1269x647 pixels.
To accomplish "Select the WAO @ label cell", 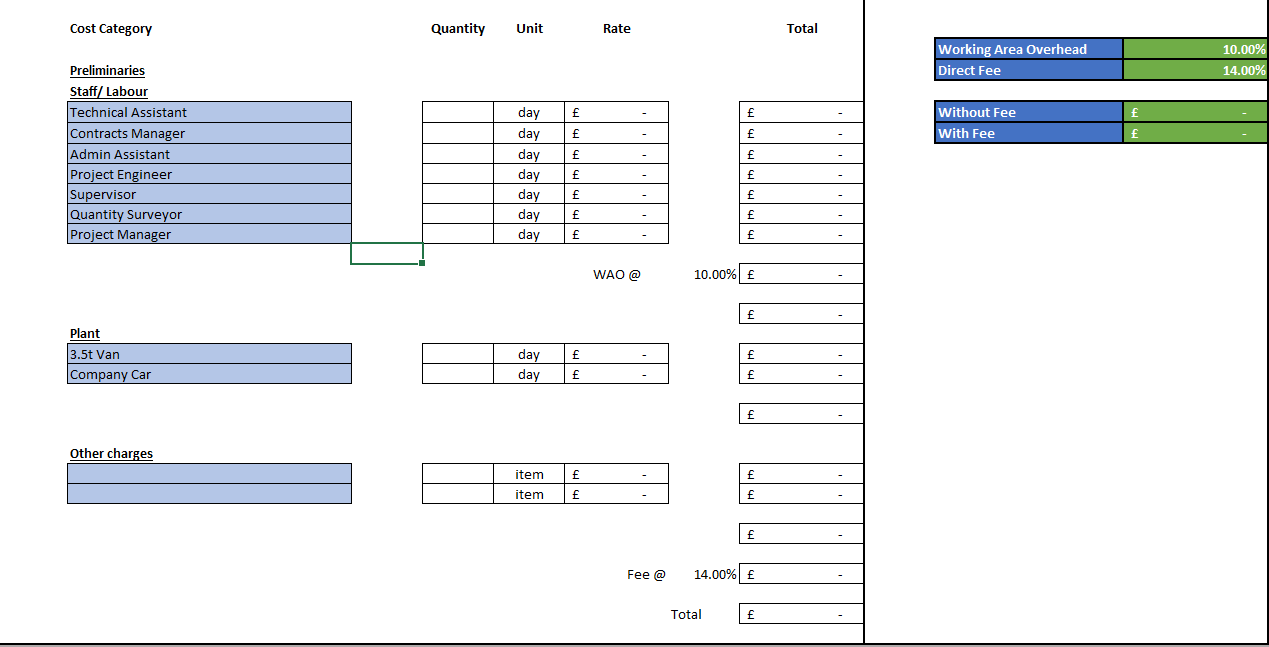I will pyautogui.click(x=616, y=274).
